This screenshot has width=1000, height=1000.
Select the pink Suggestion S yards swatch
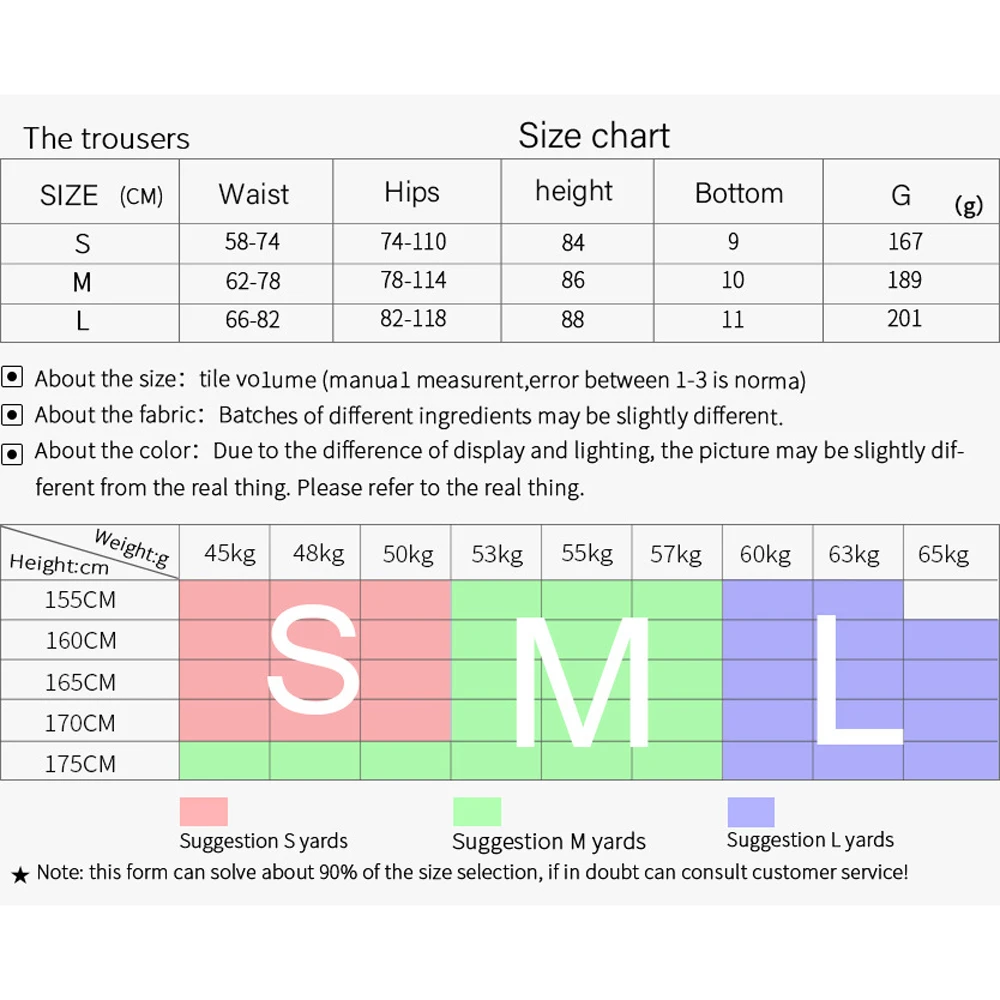(203, 811)
